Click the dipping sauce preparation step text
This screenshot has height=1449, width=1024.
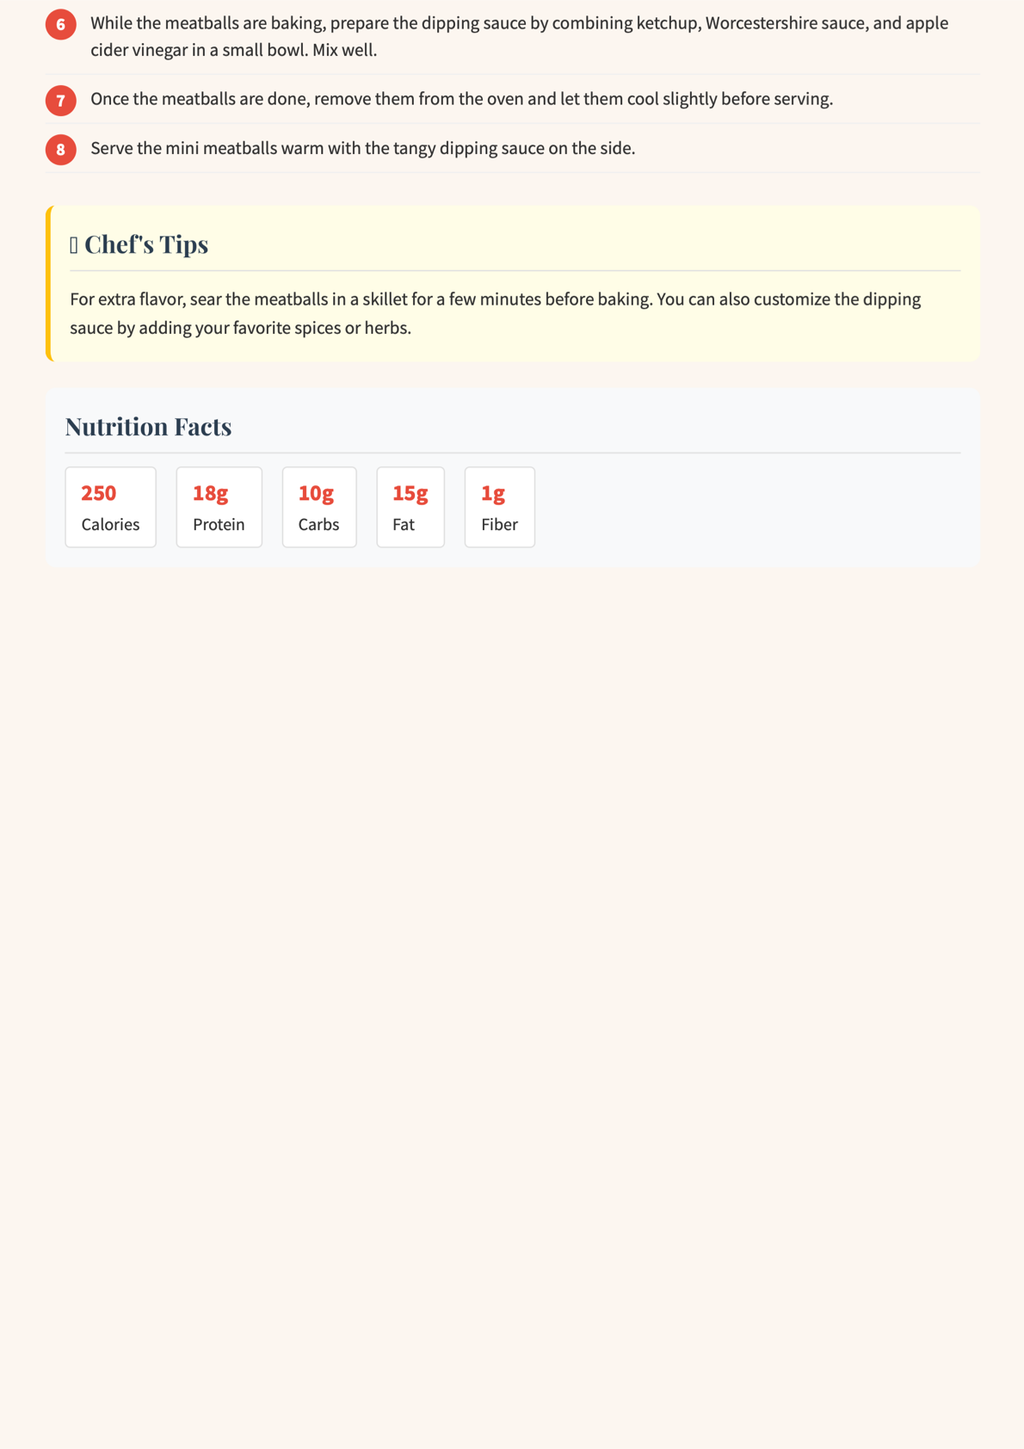(x=520, y=36)
